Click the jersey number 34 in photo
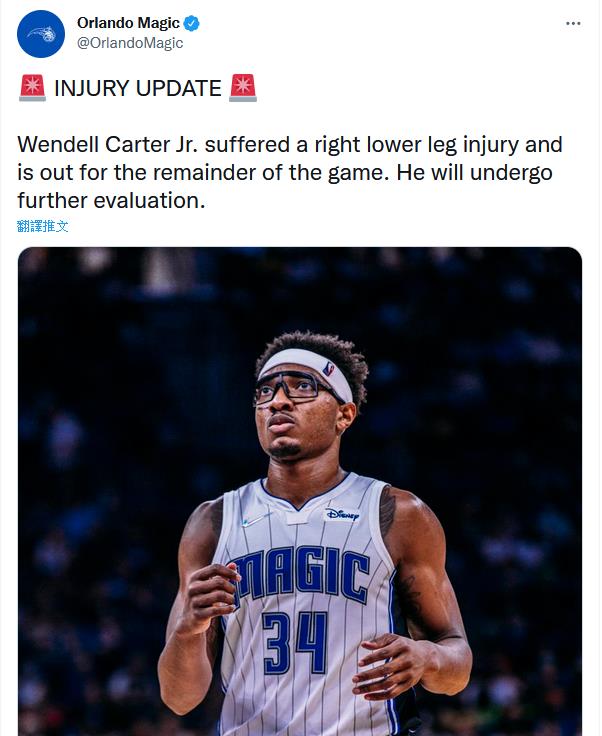 (x=294, y=643)
